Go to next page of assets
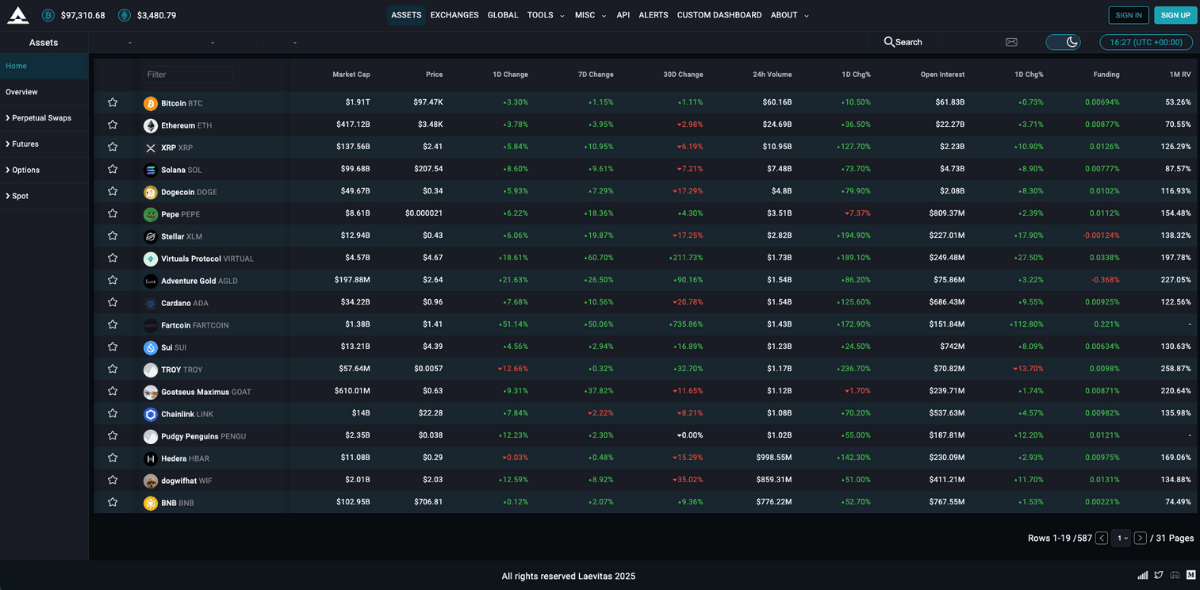This screenshot has width=1200, height=590. tap(1140, 538)
